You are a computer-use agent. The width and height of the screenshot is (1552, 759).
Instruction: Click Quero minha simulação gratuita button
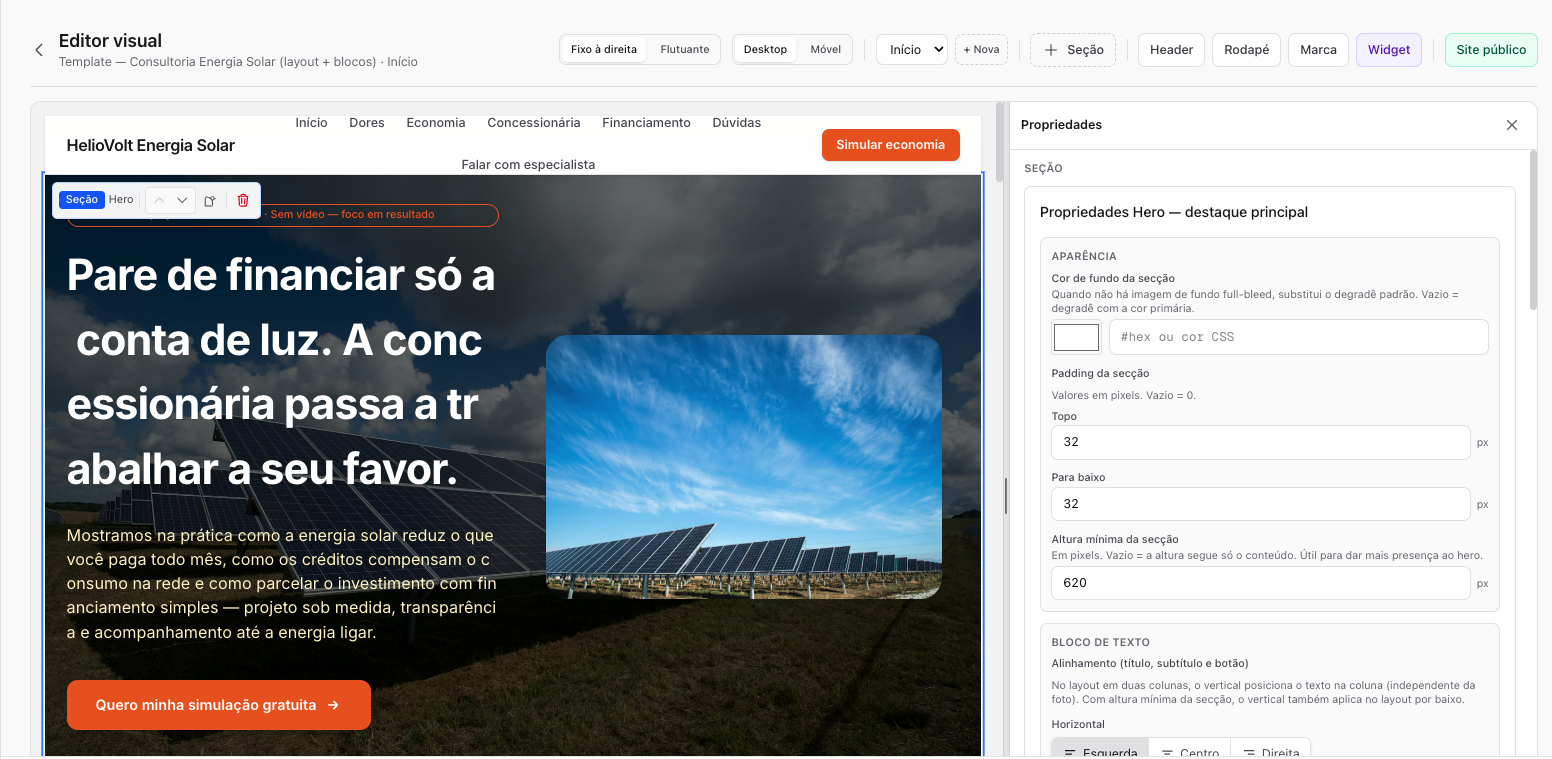pyautogui.click(x=219, y=705)
